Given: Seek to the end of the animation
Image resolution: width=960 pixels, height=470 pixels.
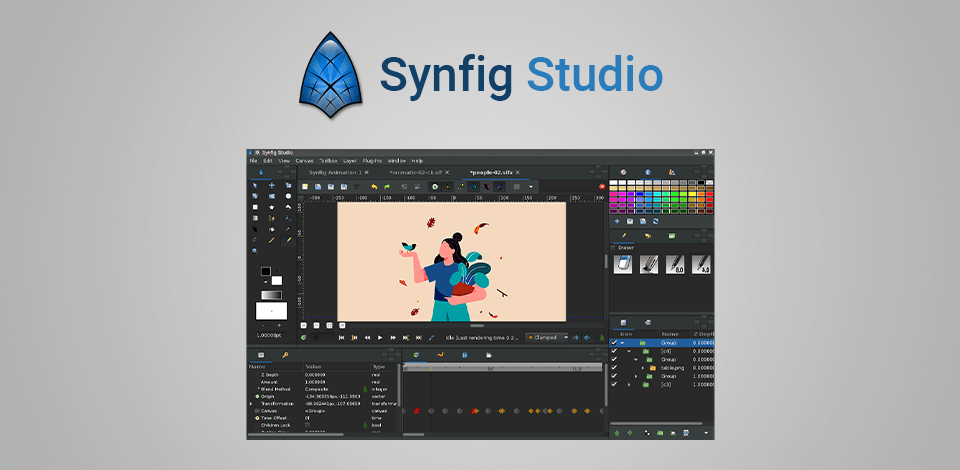Looking at the screenshot, I should pyautogui.click(x=418, y=338).
